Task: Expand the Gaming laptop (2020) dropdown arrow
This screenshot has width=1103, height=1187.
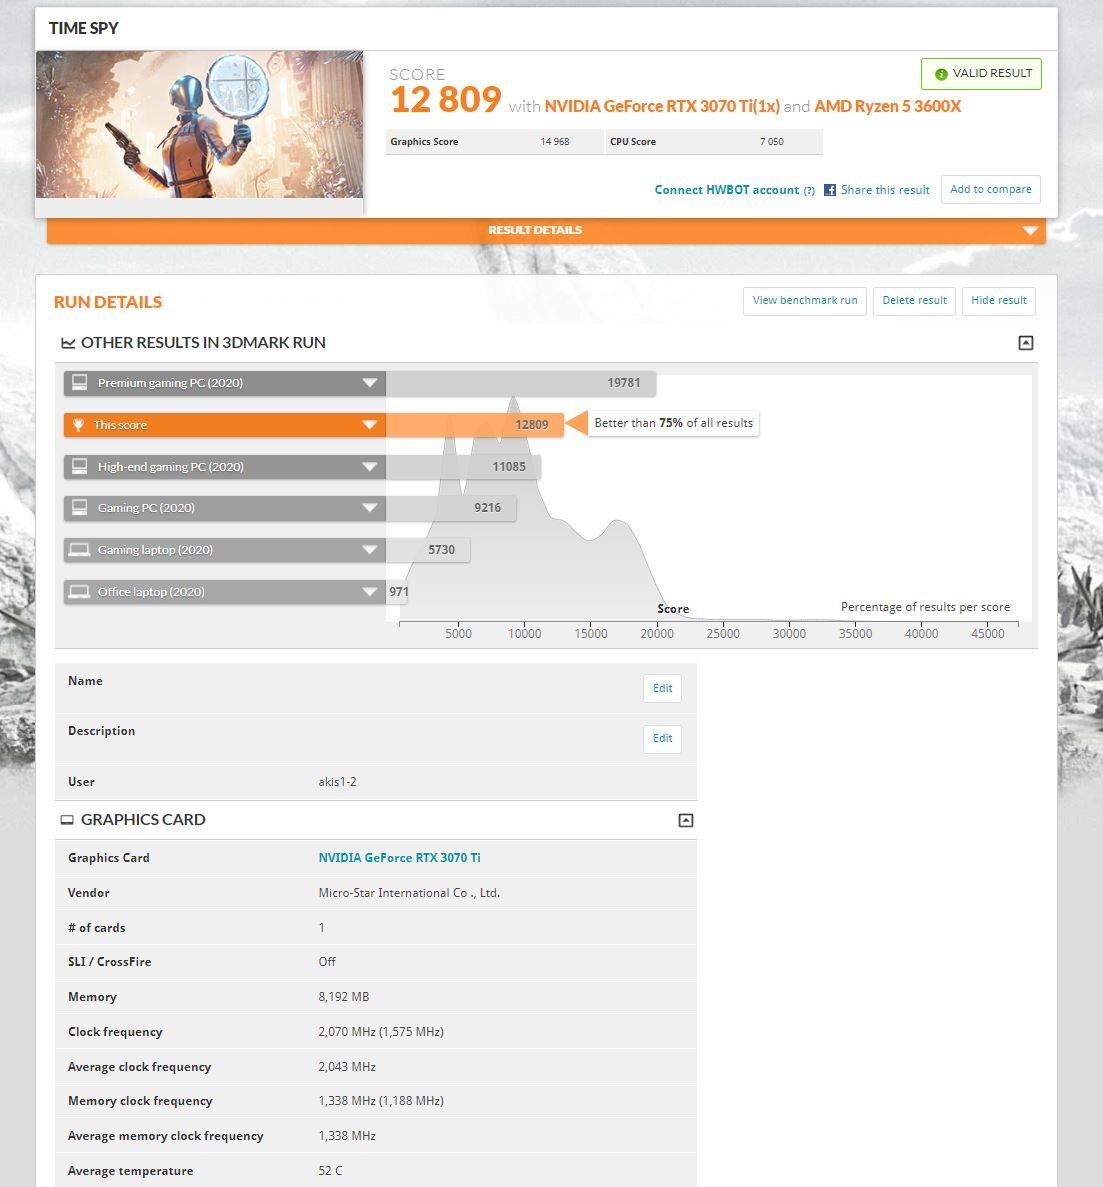Action: pyautogui.click(x=369, y=550)
